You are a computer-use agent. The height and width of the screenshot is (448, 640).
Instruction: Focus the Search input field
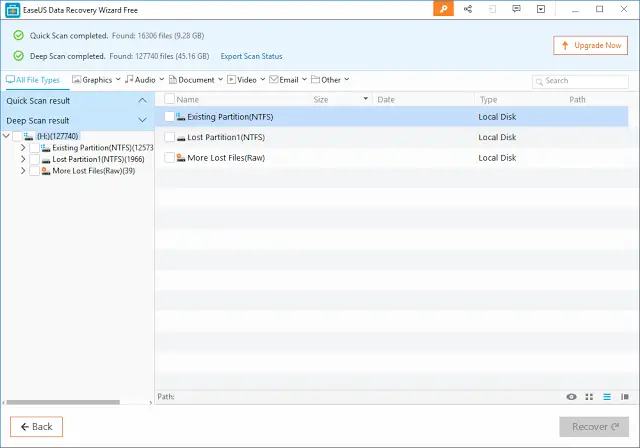(x=580, y=81)
